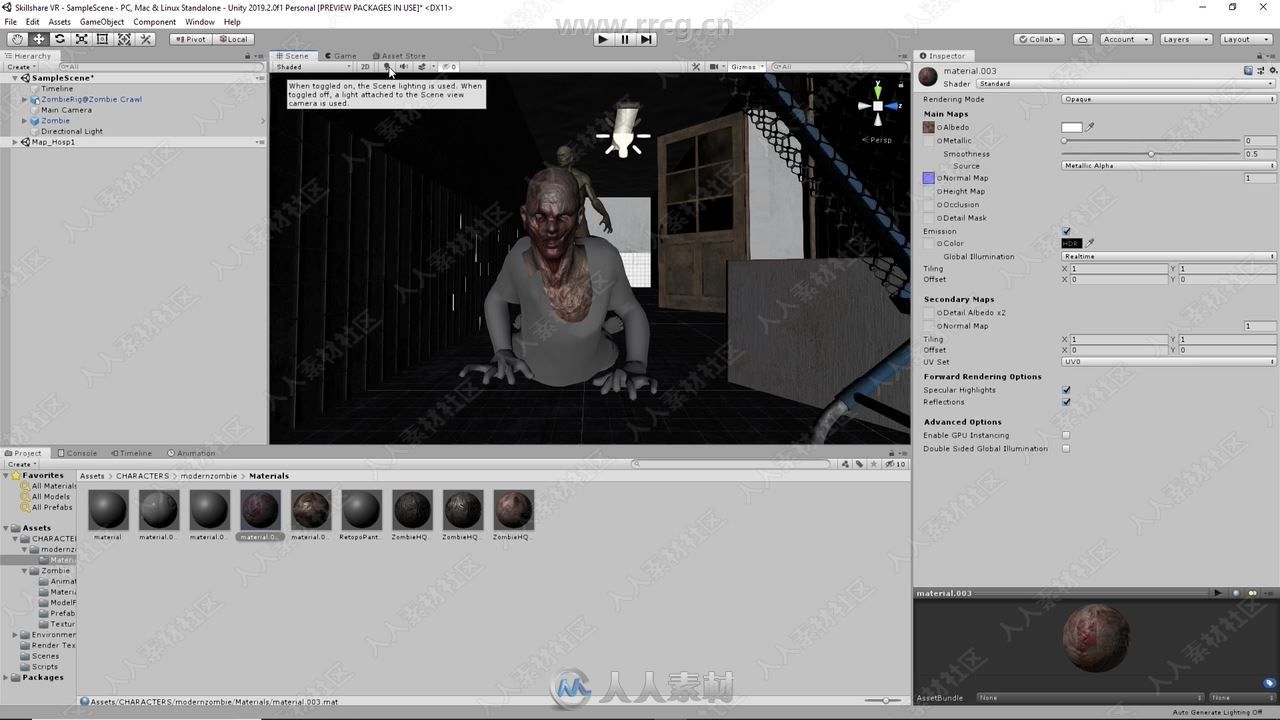This screenshot has width=1280, height=720.
Task: Open the Scene effects dropdown icon
Action: pyautogui.click(x=424, y=67)
